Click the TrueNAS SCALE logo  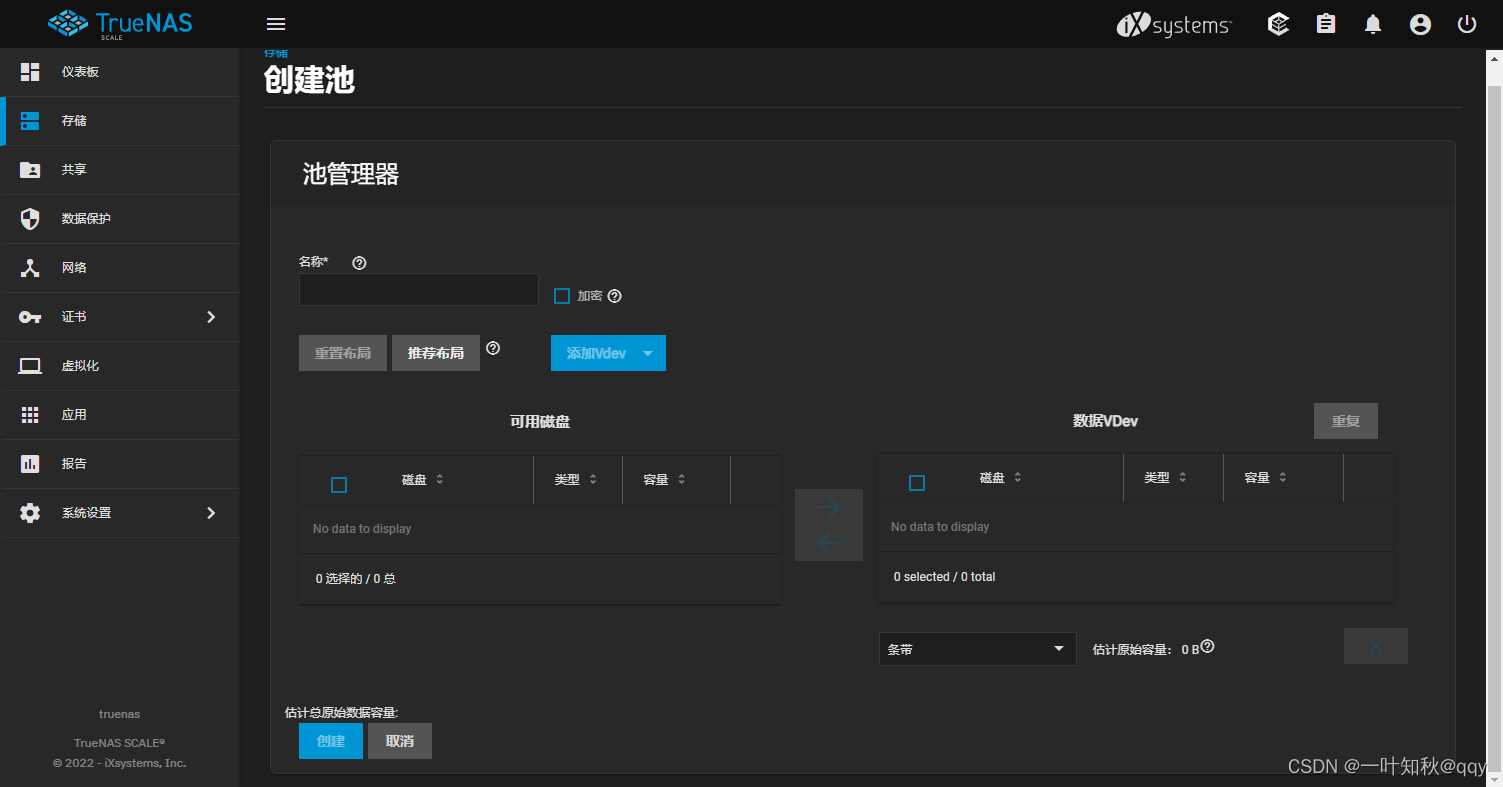click(x=120, y=24)
